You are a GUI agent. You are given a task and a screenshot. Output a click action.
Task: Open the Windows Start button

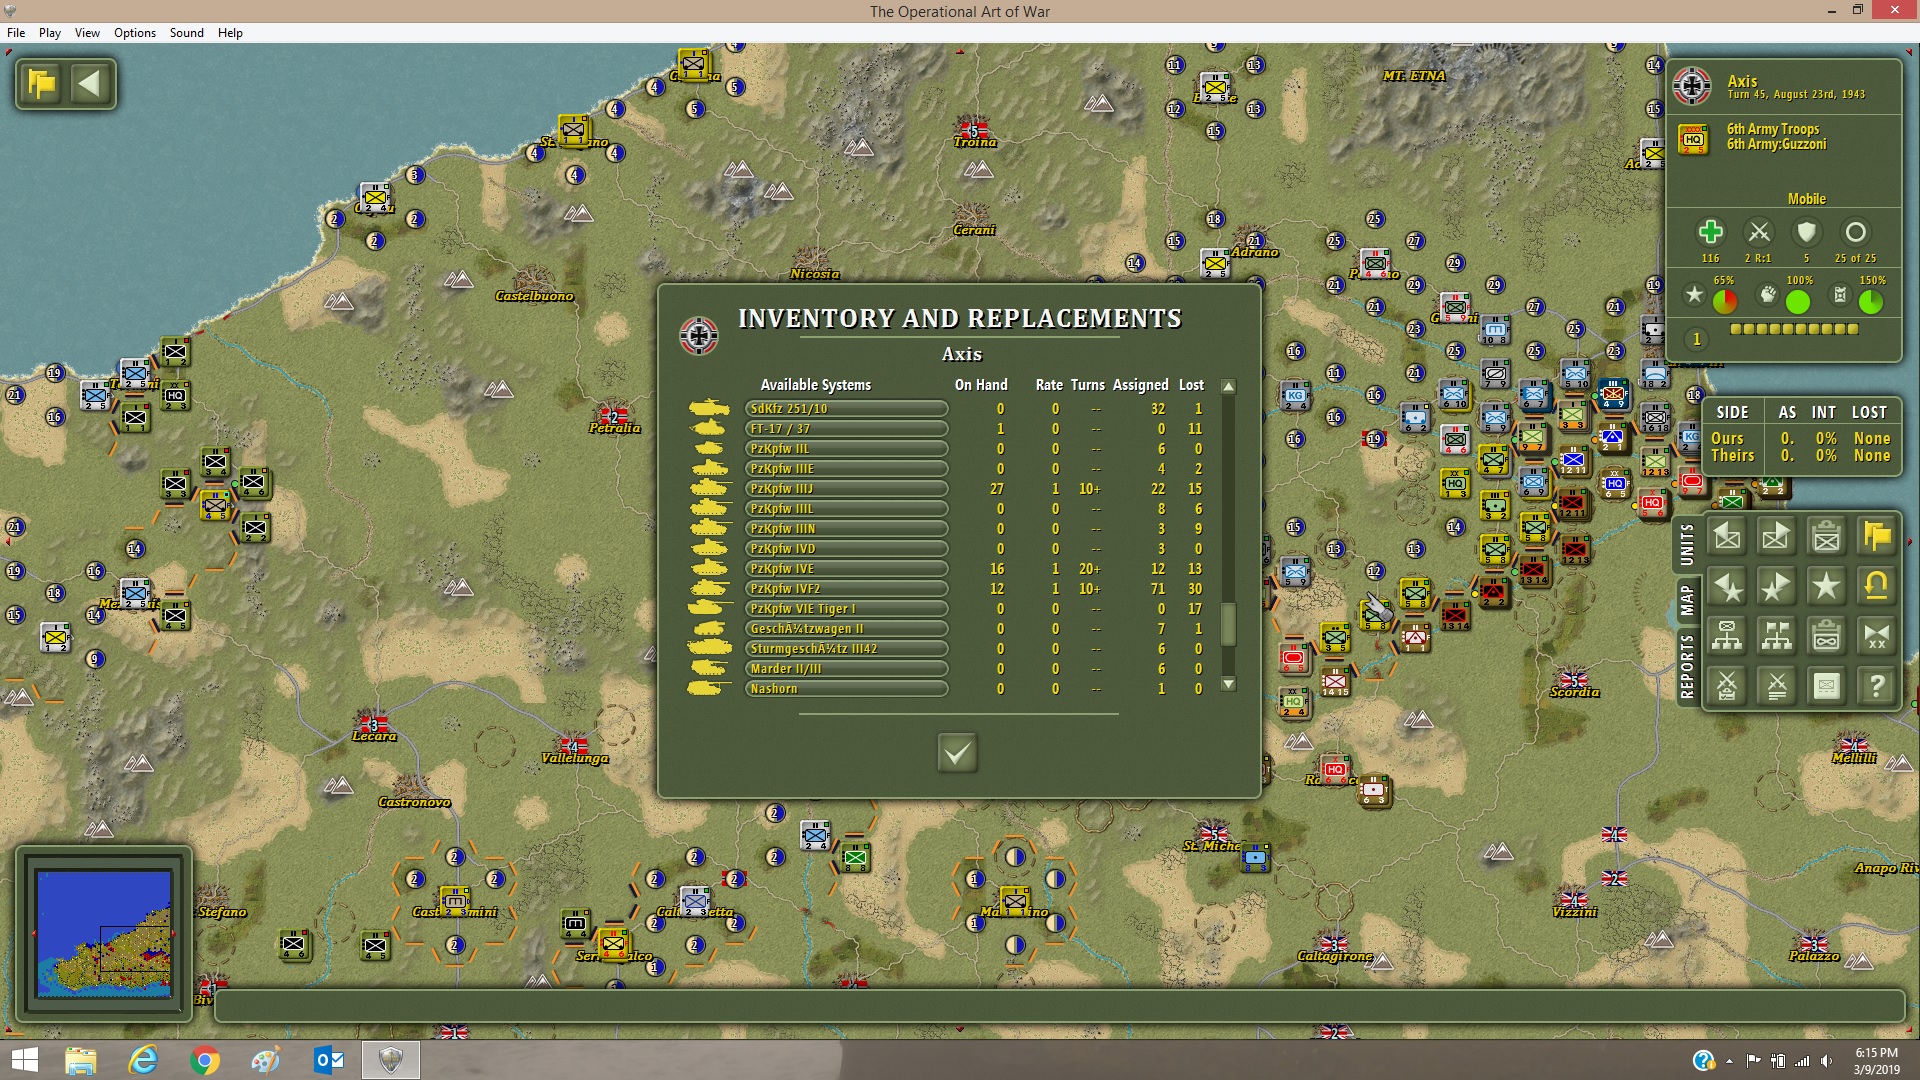pos(24,1060)
